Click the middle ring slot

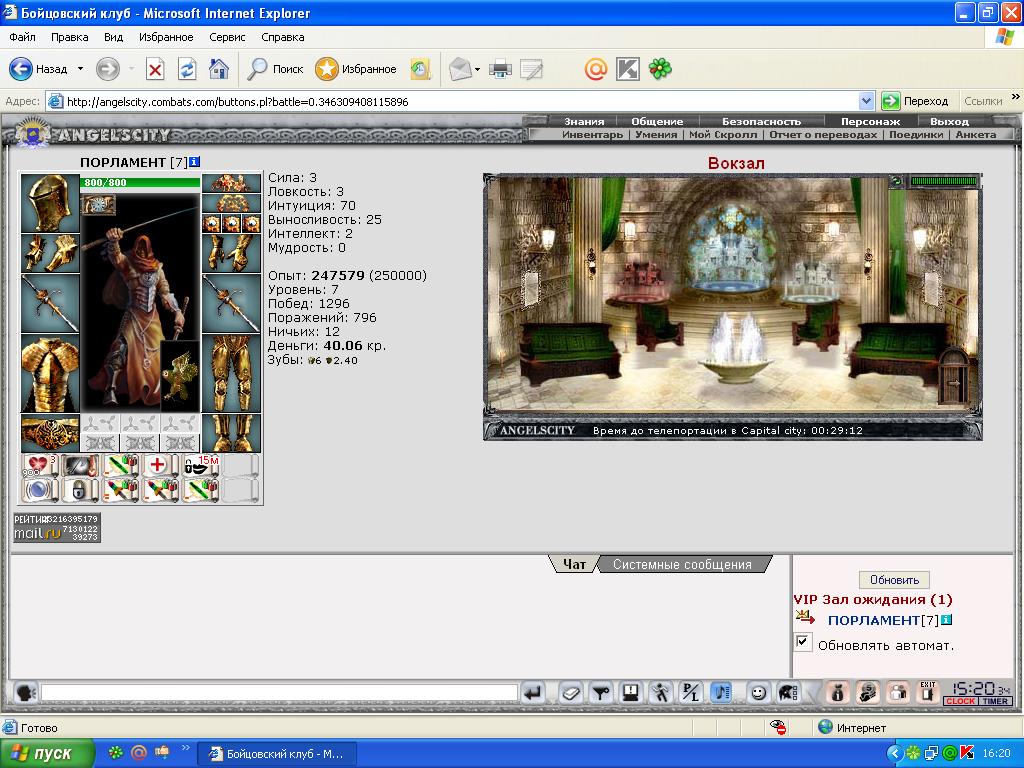click(231, 223)
